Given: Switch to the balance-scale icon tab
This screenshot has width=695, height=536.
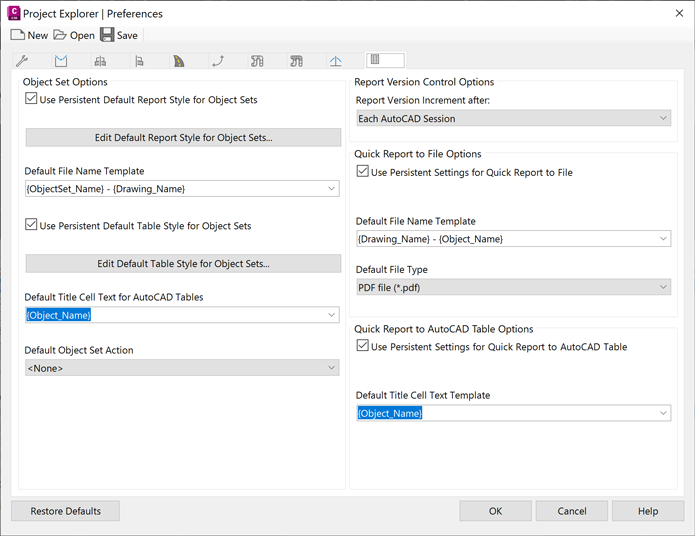Looking at the screenshot, I should pos(100,61).
